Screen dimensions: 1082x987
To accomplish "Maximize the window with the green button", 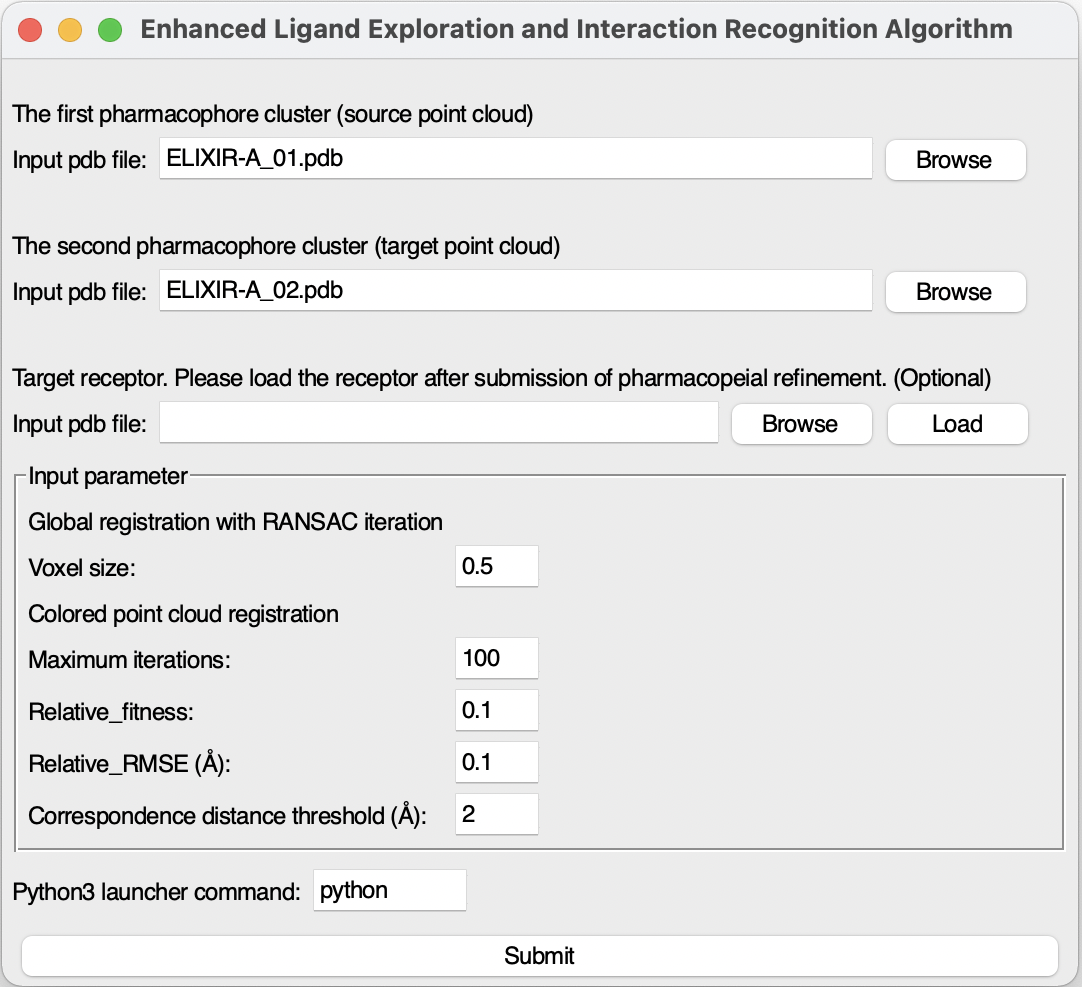I will coord(110,30).
